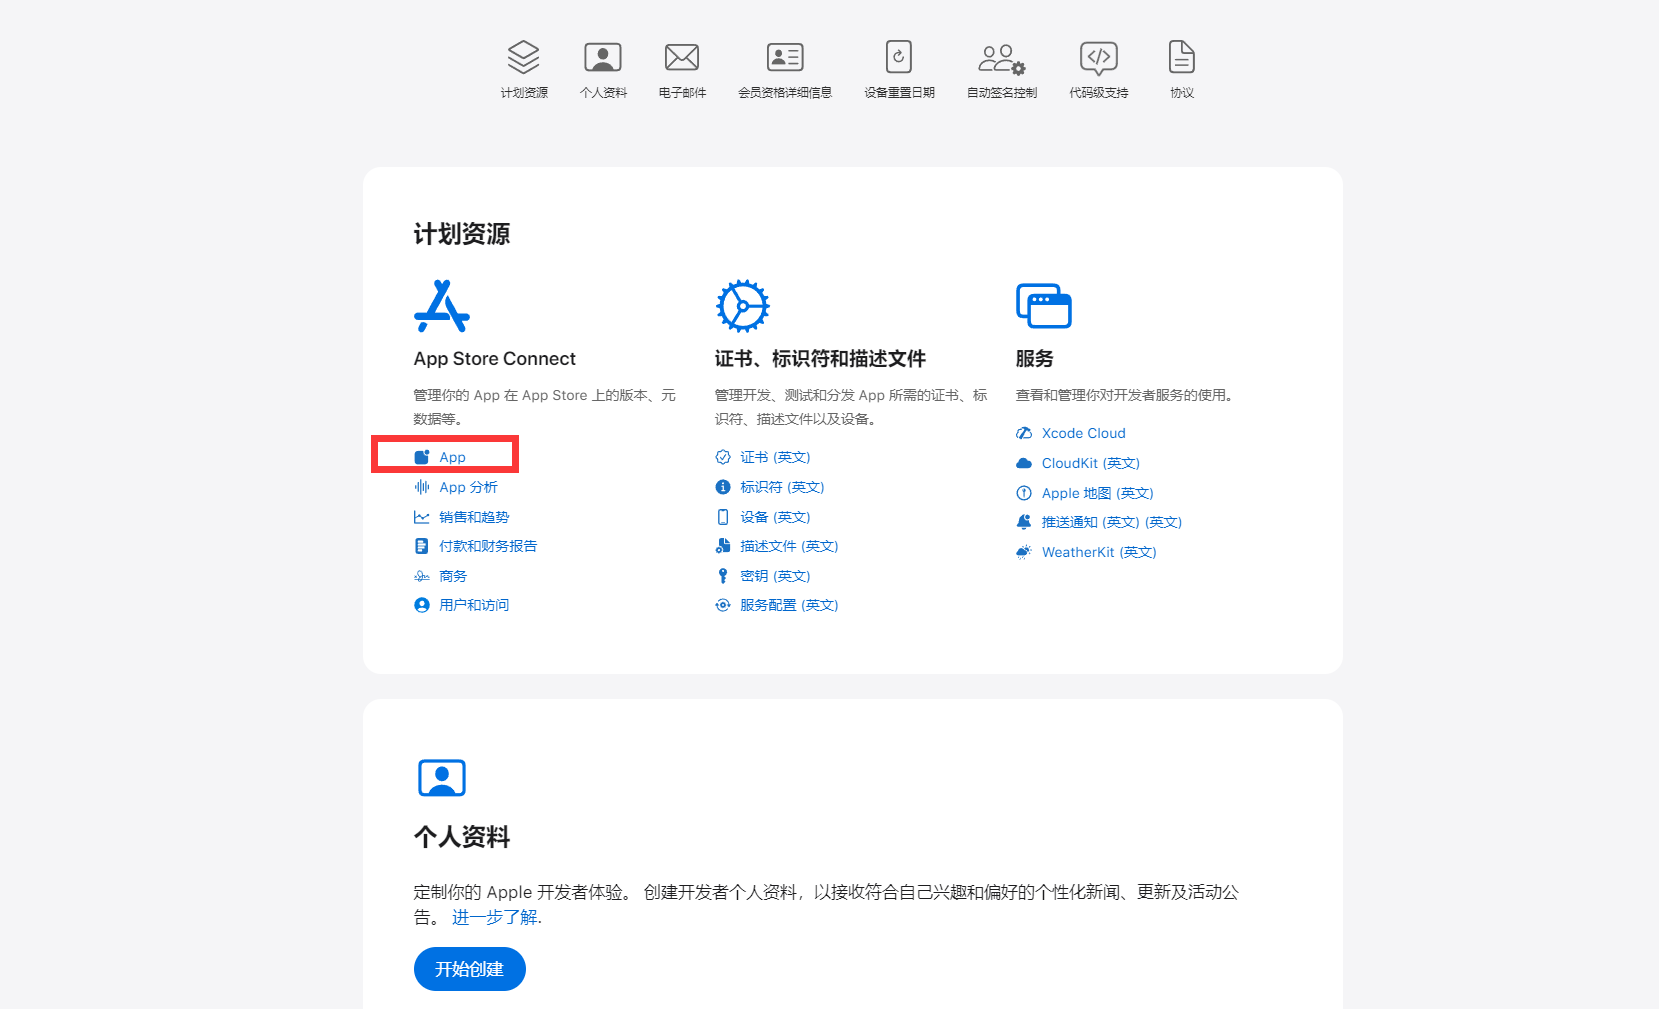Click the 开始创建 button

(470, 969)
